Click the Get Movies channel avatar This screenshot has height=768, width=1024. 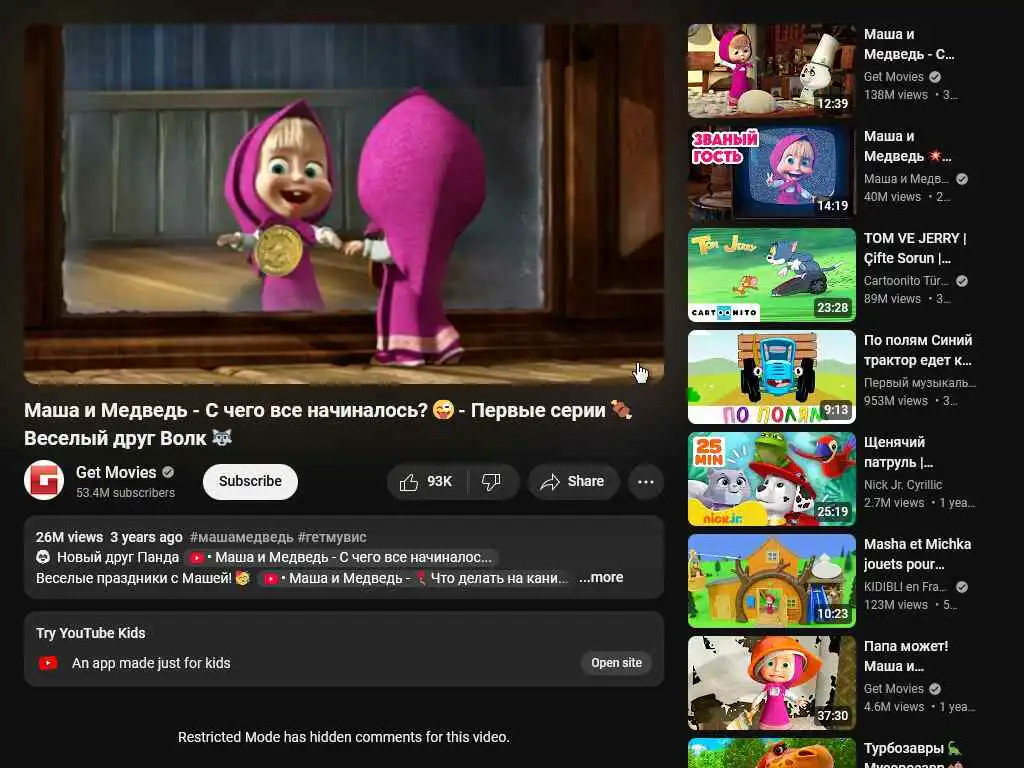[44, 481]
